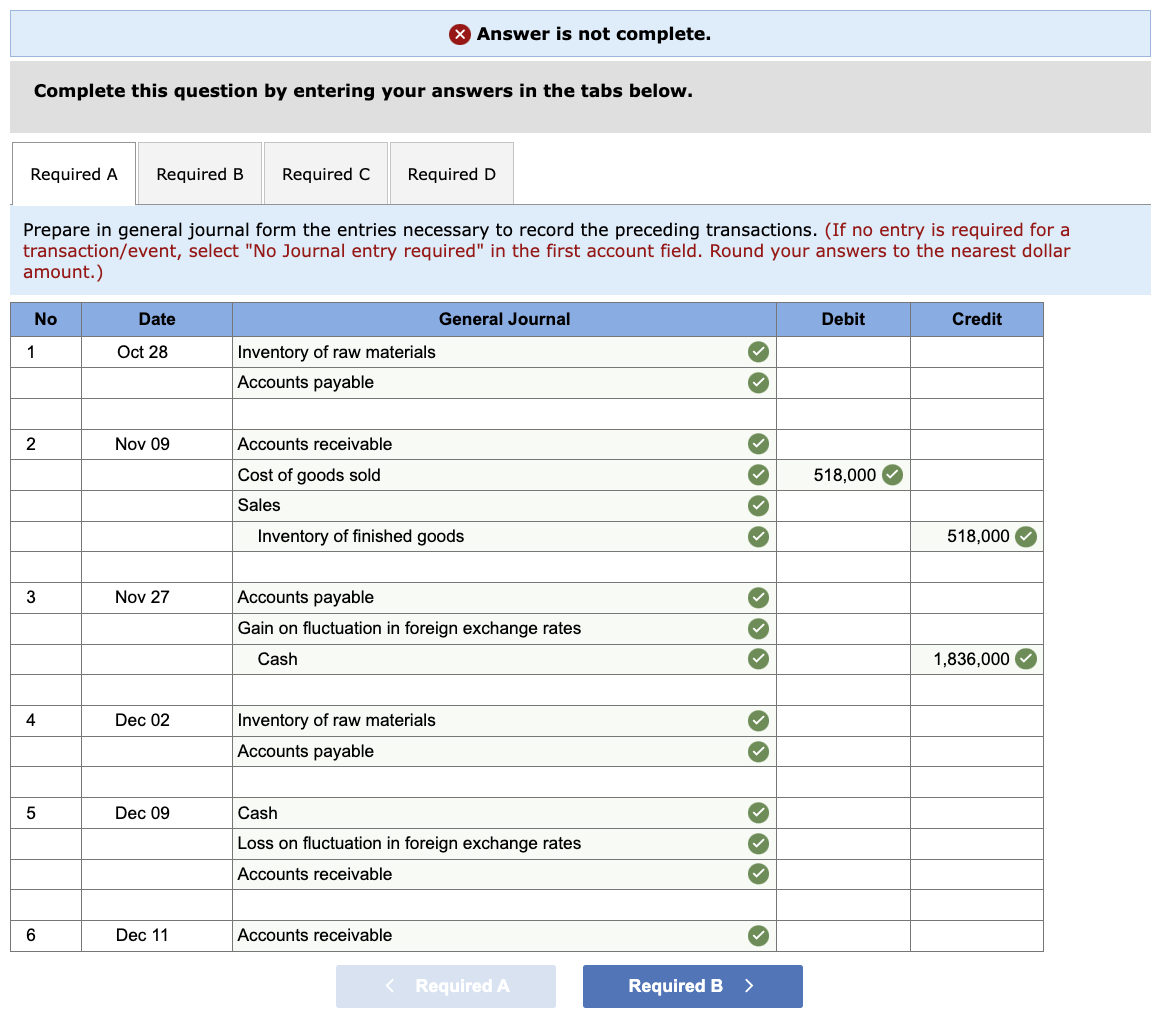
Task: Click the checkmark beside Loss on fluctuation account
Action: (x=758, y=843)
